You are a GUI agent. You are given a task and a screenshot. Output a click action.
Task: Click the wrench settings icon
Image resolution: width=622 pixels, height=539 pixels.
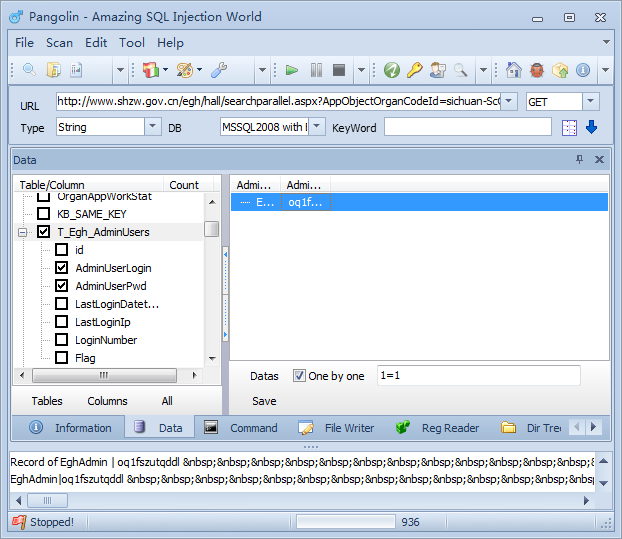click(219, 70)
